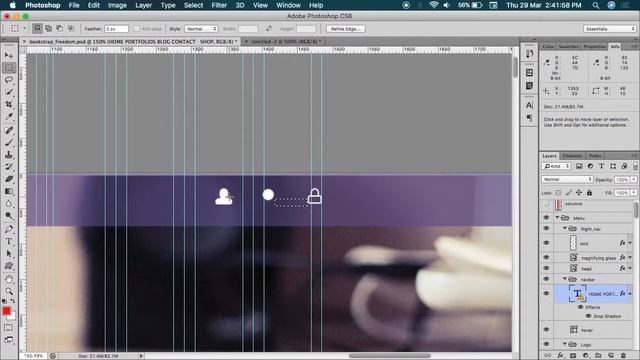Collapse the Right_nav group triangle
Viewport: 640px width, 360px height.
pos(564,229)
